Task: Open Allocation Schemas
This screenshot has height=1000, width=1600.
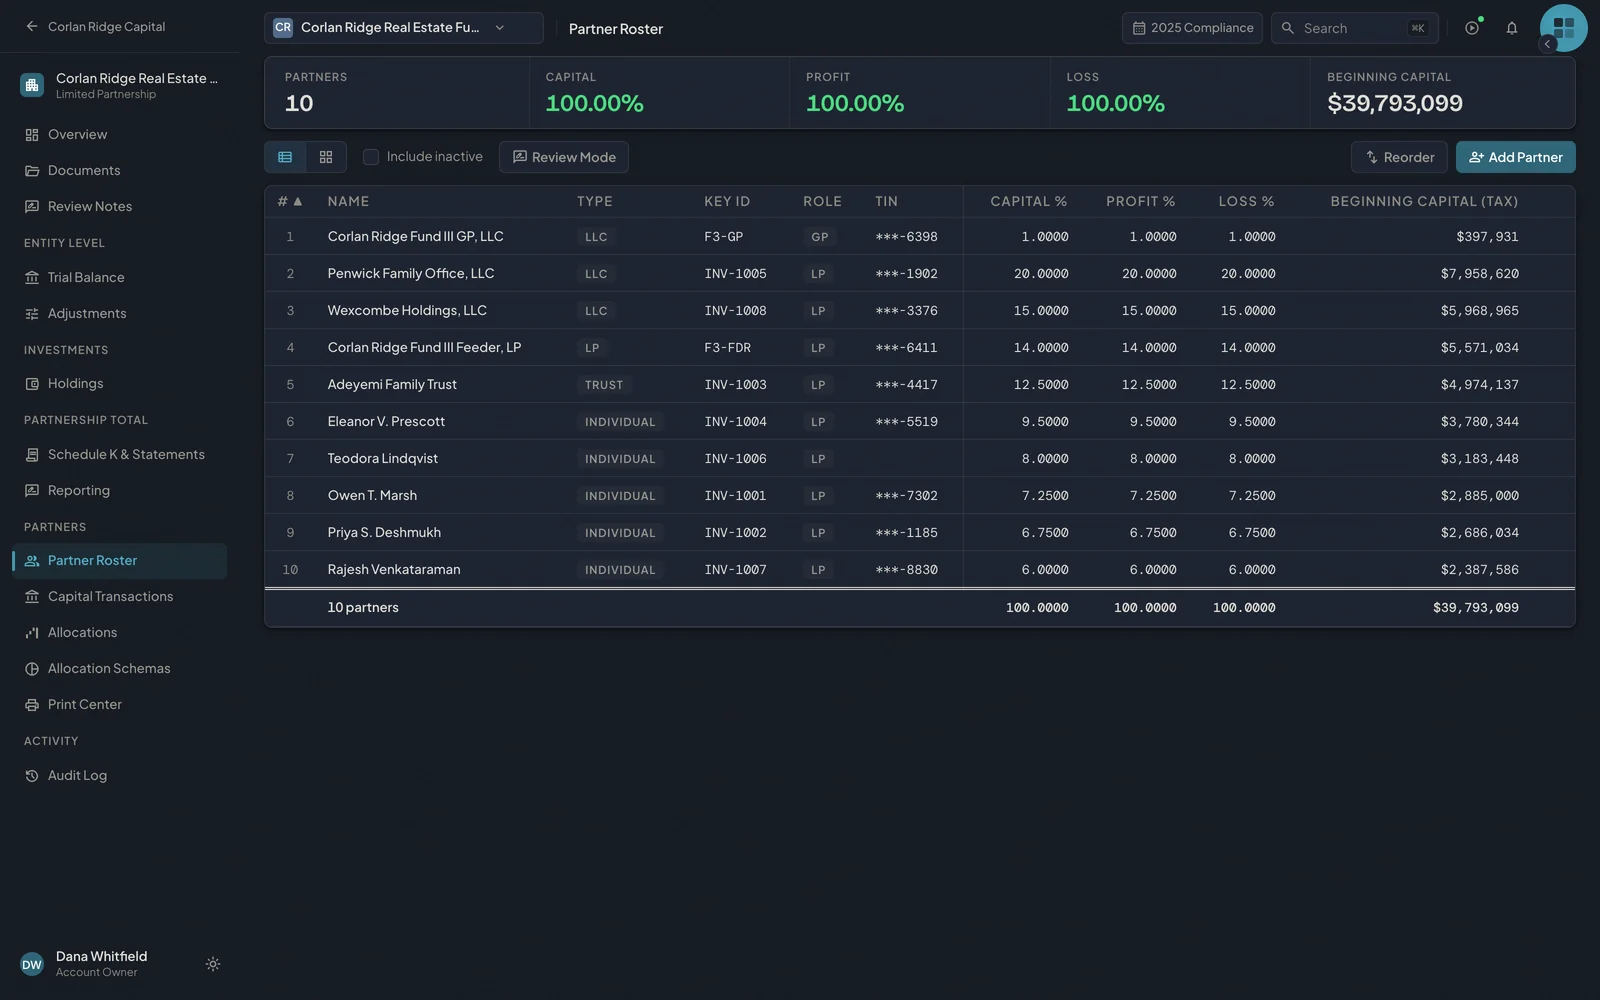Action: click(120, 668)
